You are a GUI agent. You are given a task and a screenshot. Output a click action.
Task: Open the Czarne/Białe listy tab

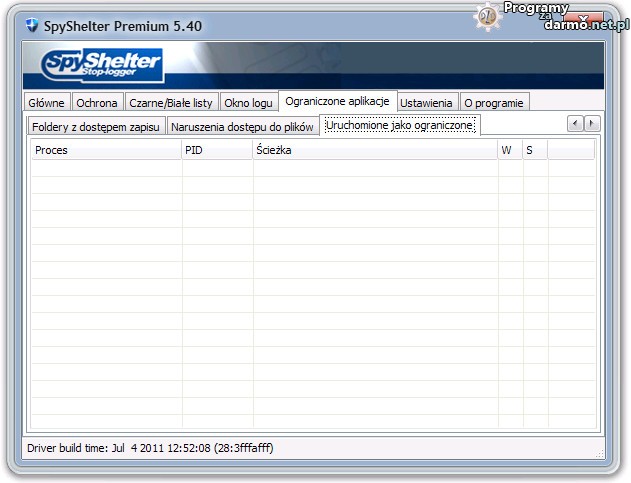tap(171, 103)
